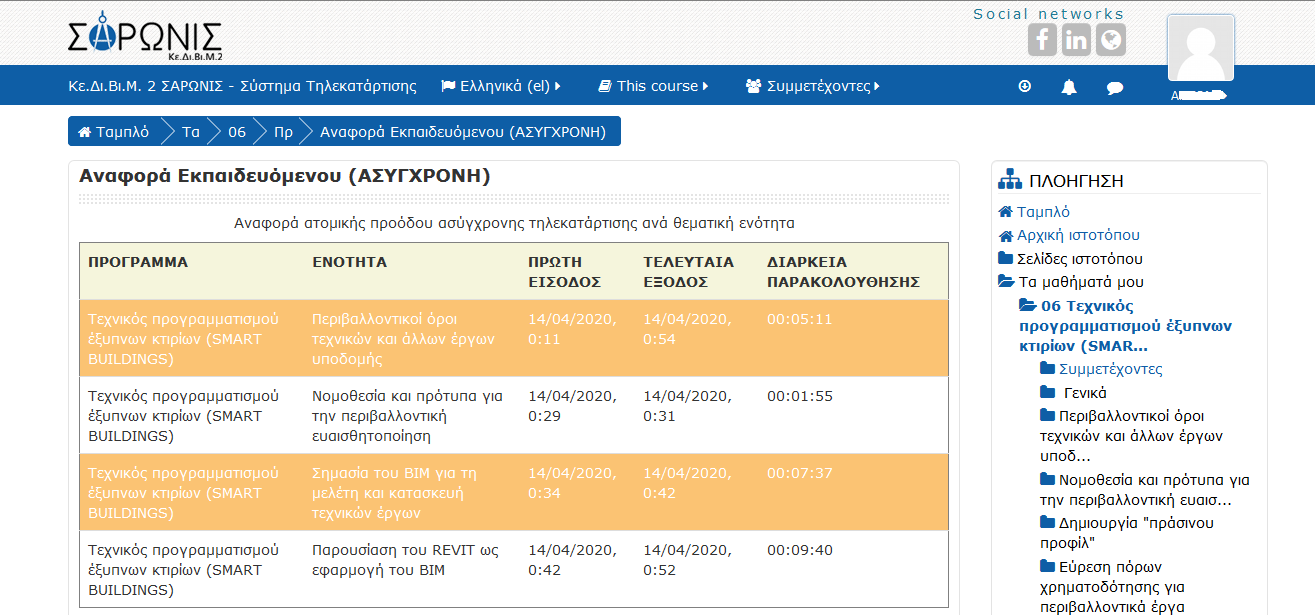
Task: Open the Facebook social network icon
Action: point(1042,40)
